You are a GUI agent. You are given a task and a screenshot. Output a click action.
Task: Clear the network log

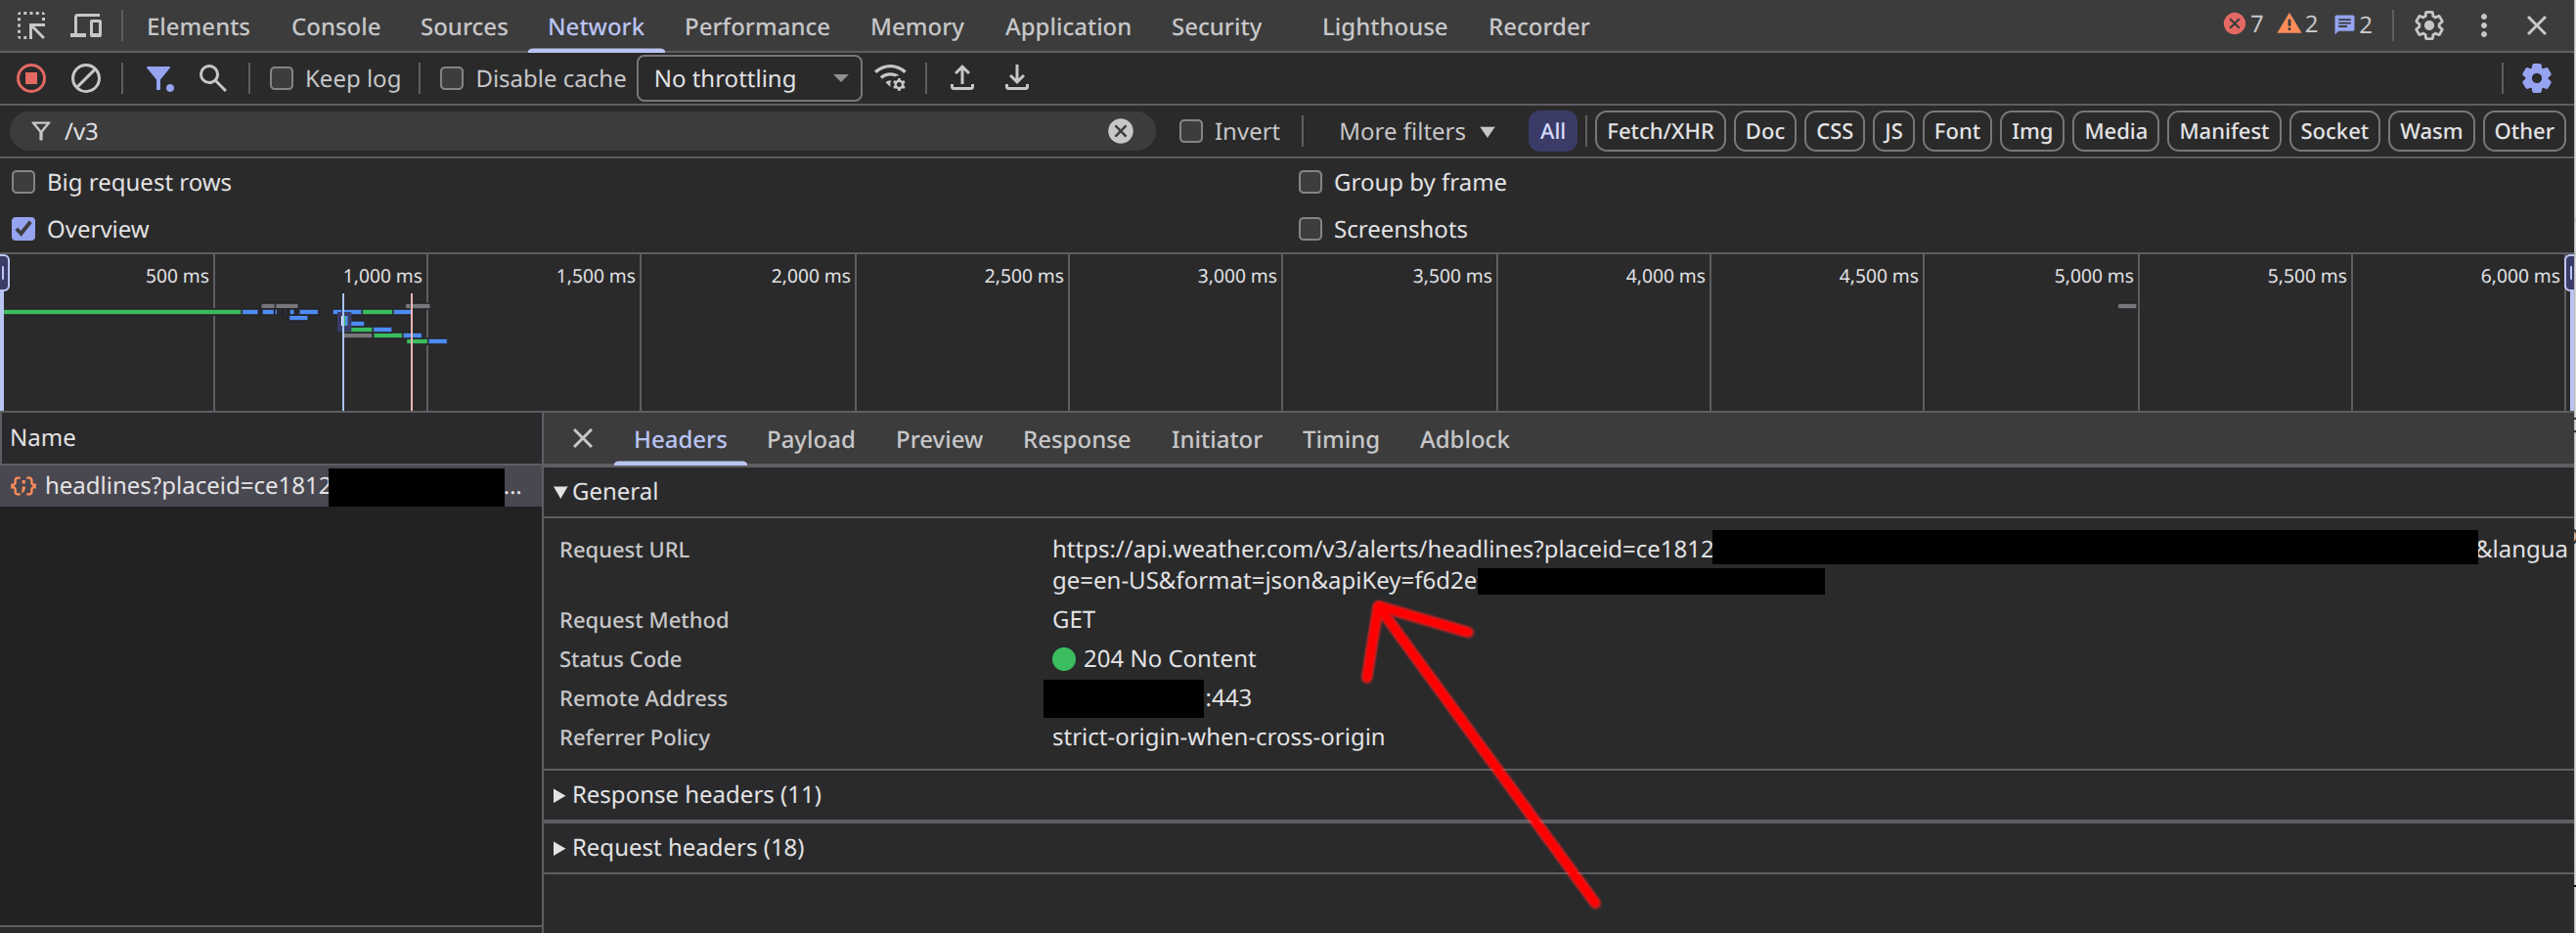[86, 78]
